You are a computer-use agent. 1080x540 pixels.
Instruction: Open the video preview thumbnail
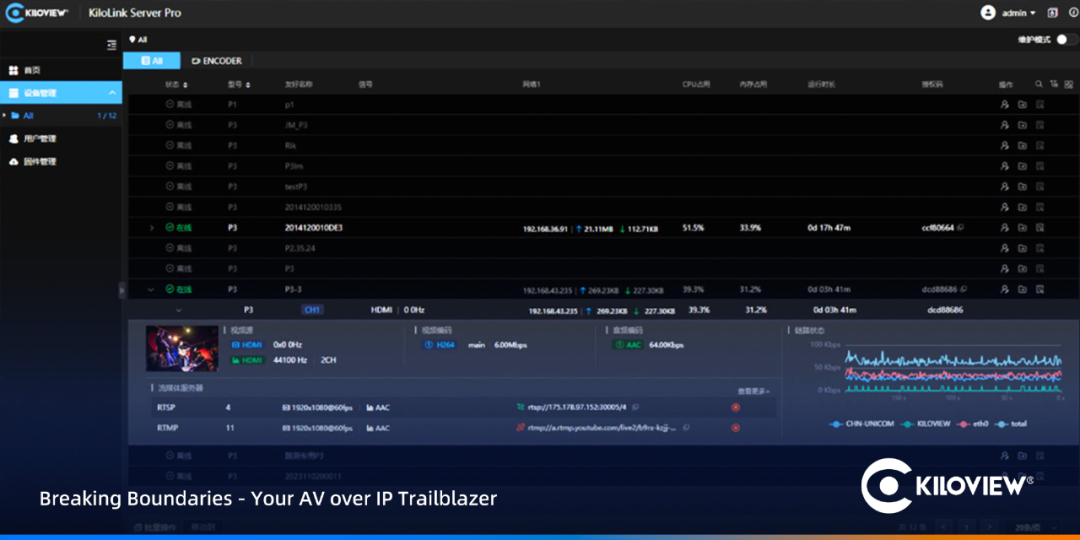[x=182, y=349]
